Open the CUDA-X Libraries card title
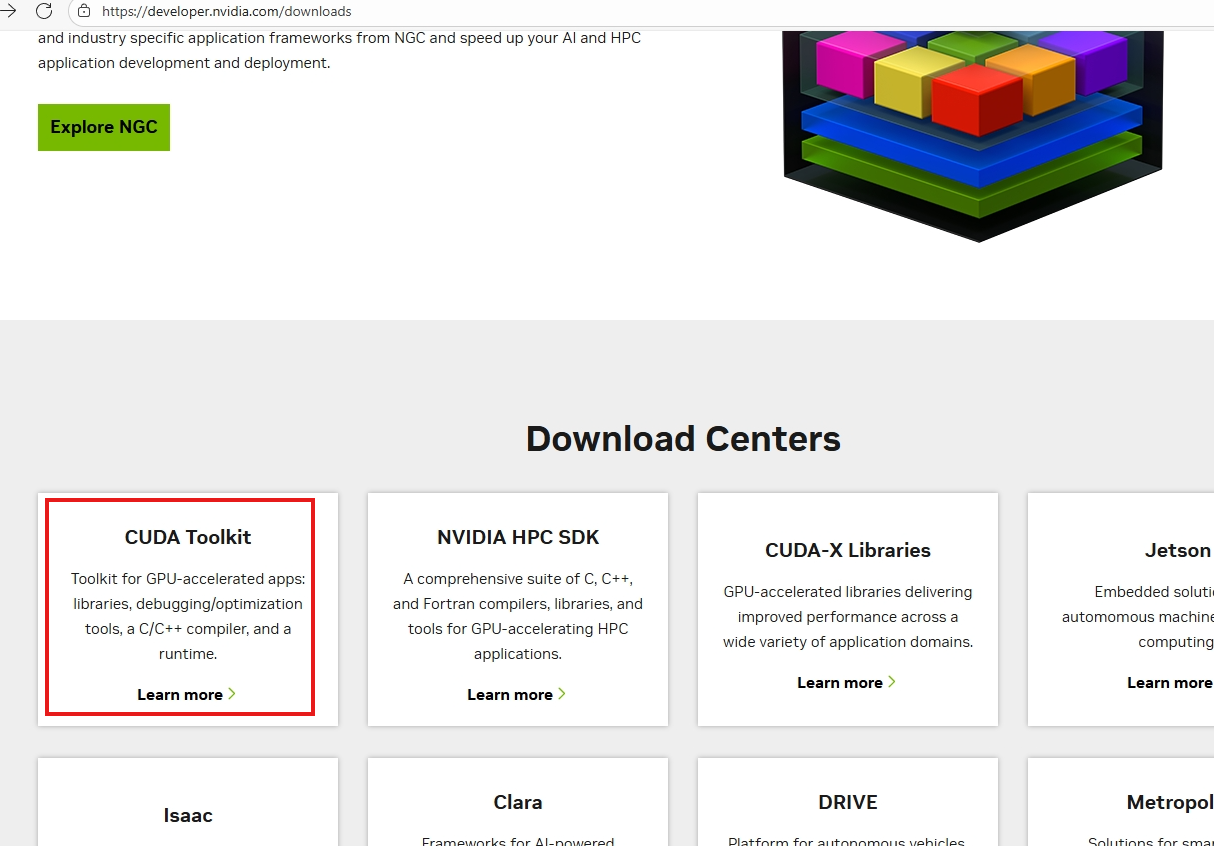1214x846 pixels. [x=848, y=550]
